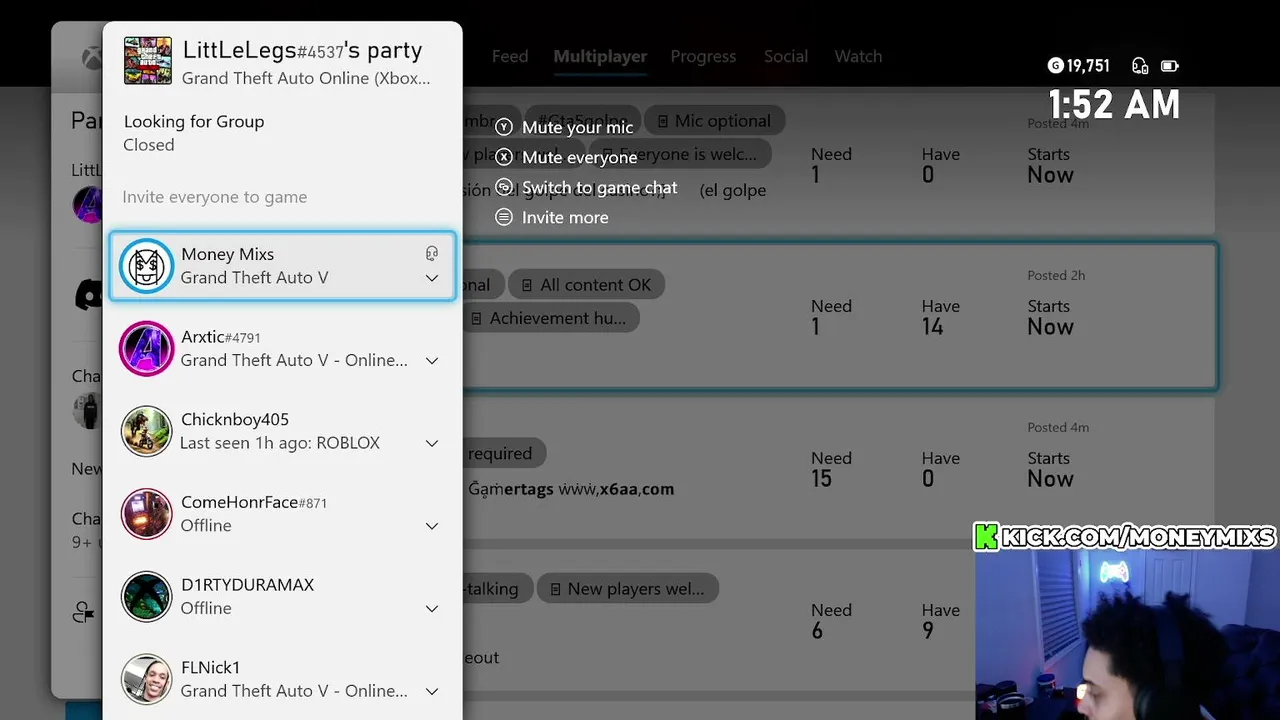This screenshot has width=1280, height=720.
Task: Open the LFG post needing 6 players
Action: (x=838, y=620)
